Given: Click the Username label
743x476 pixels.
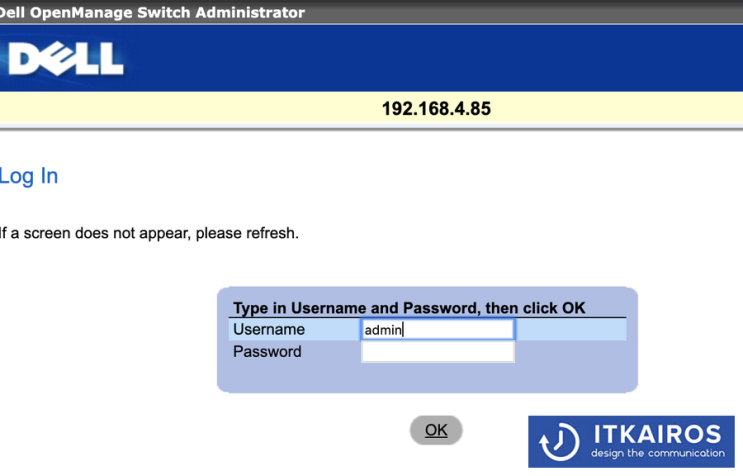Looking at the screenshot, I should coord(269,330).
